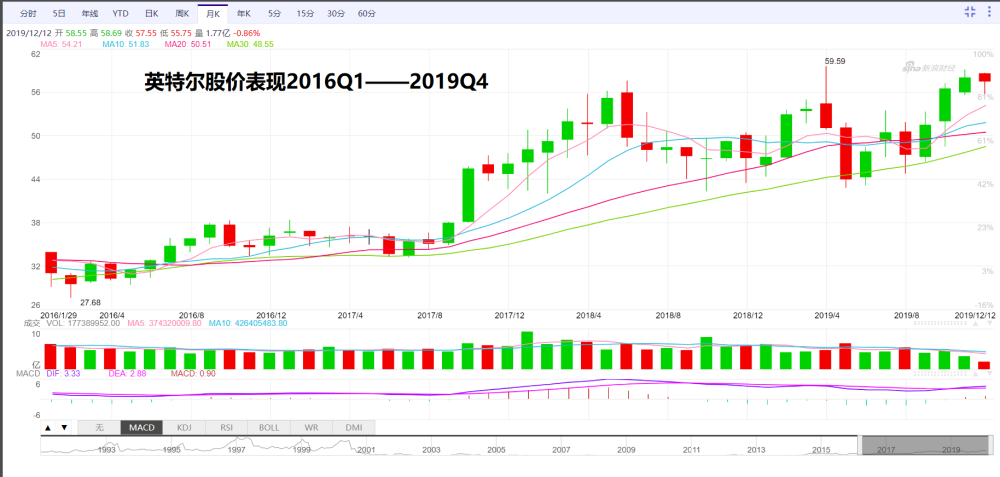Select 无 to hide the indicator
The image size is (1000, 477).
[99, 427]
